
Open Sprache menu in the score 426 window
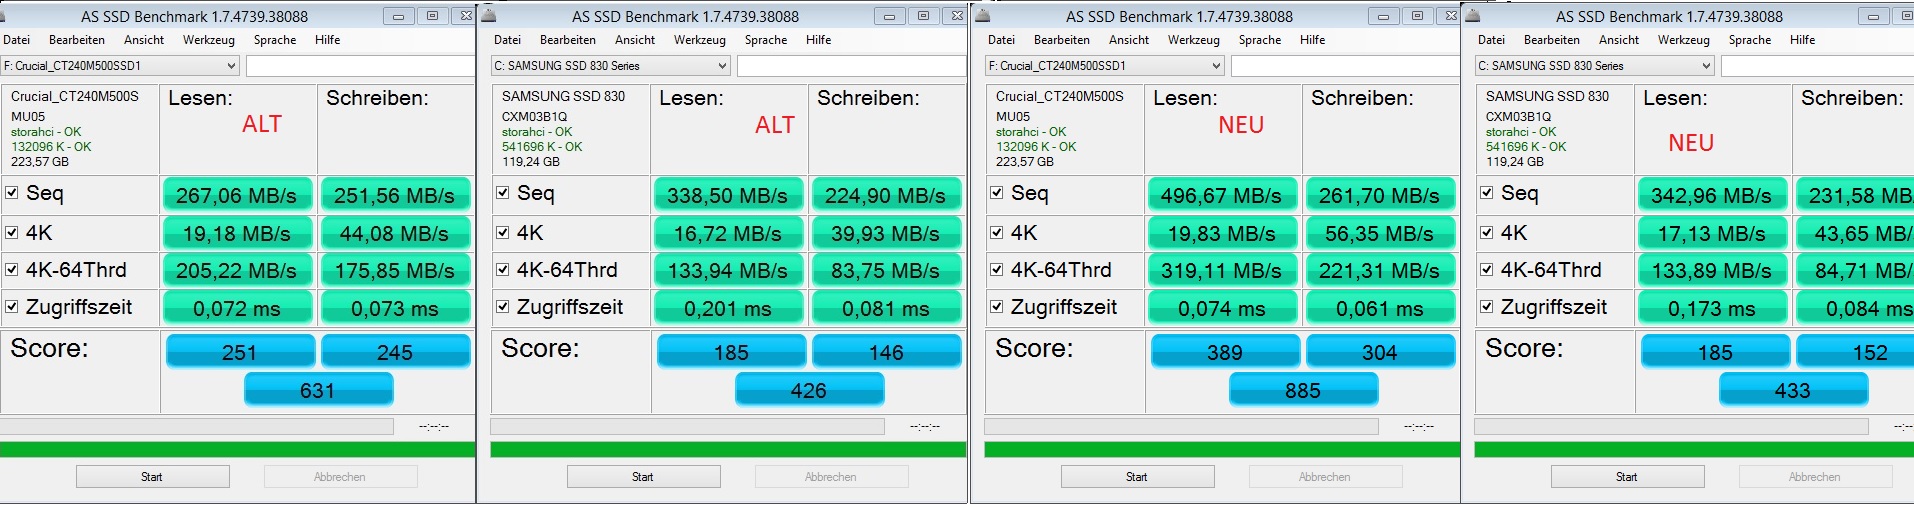(766, 40)
